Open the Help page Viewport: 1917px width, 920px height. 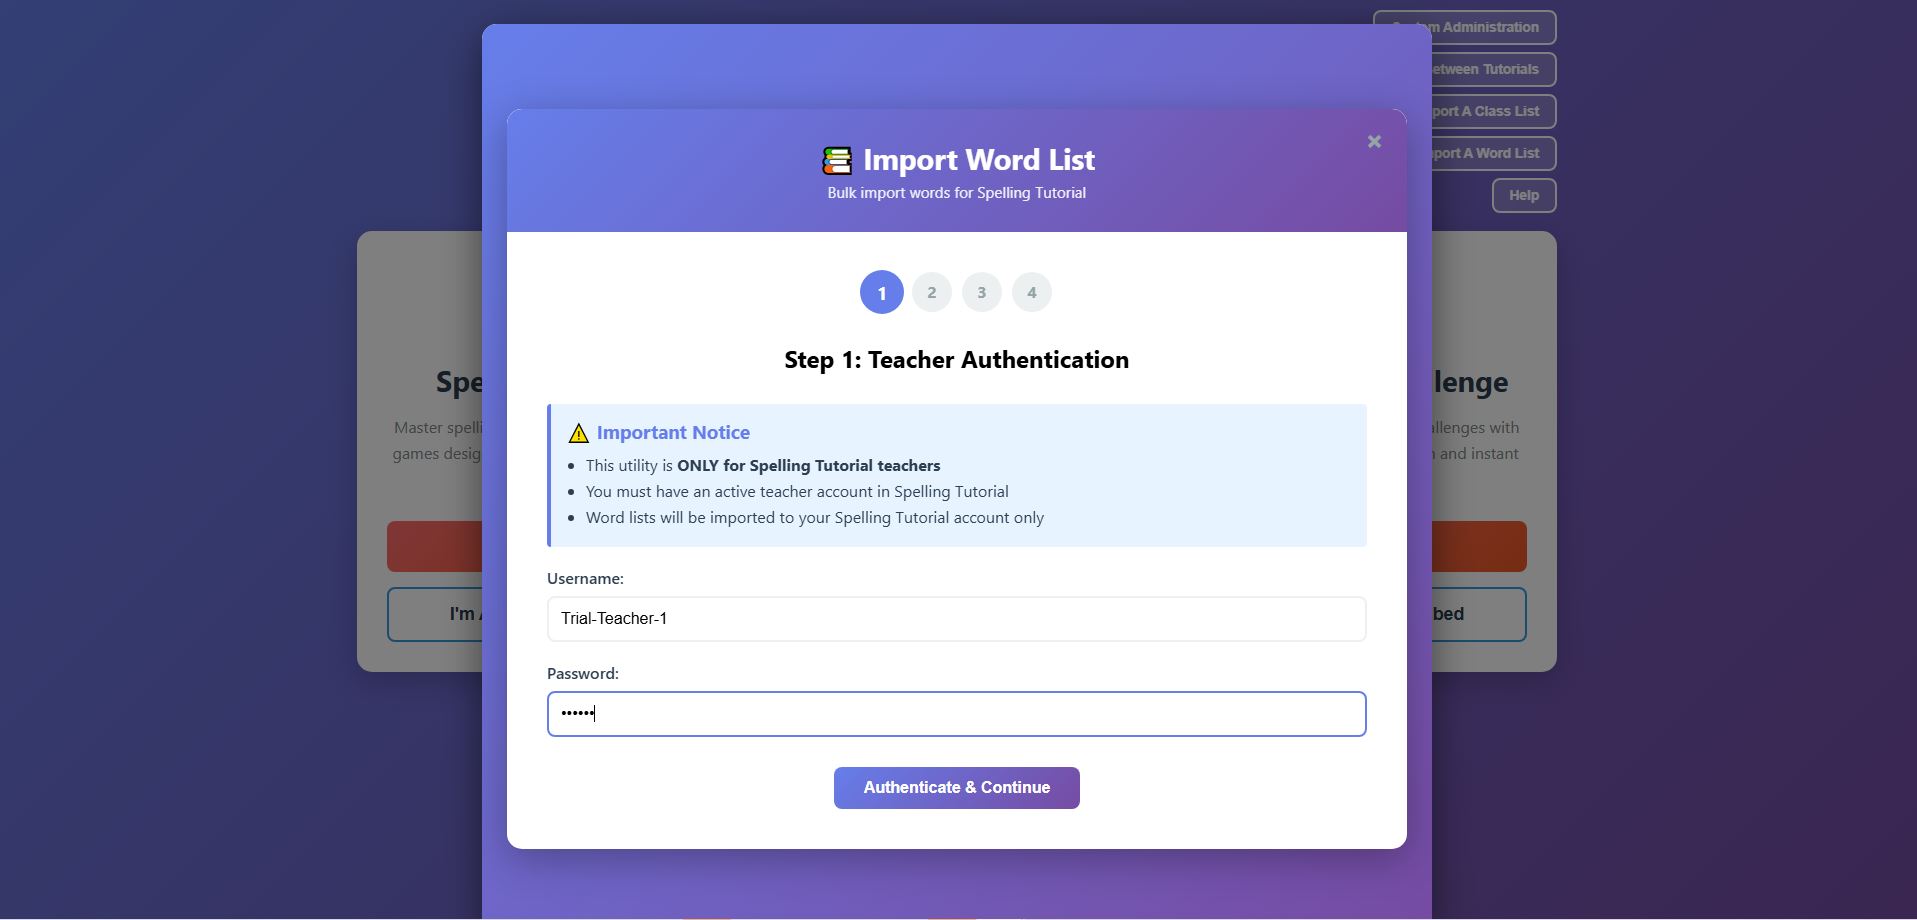tap(1522, 195)
